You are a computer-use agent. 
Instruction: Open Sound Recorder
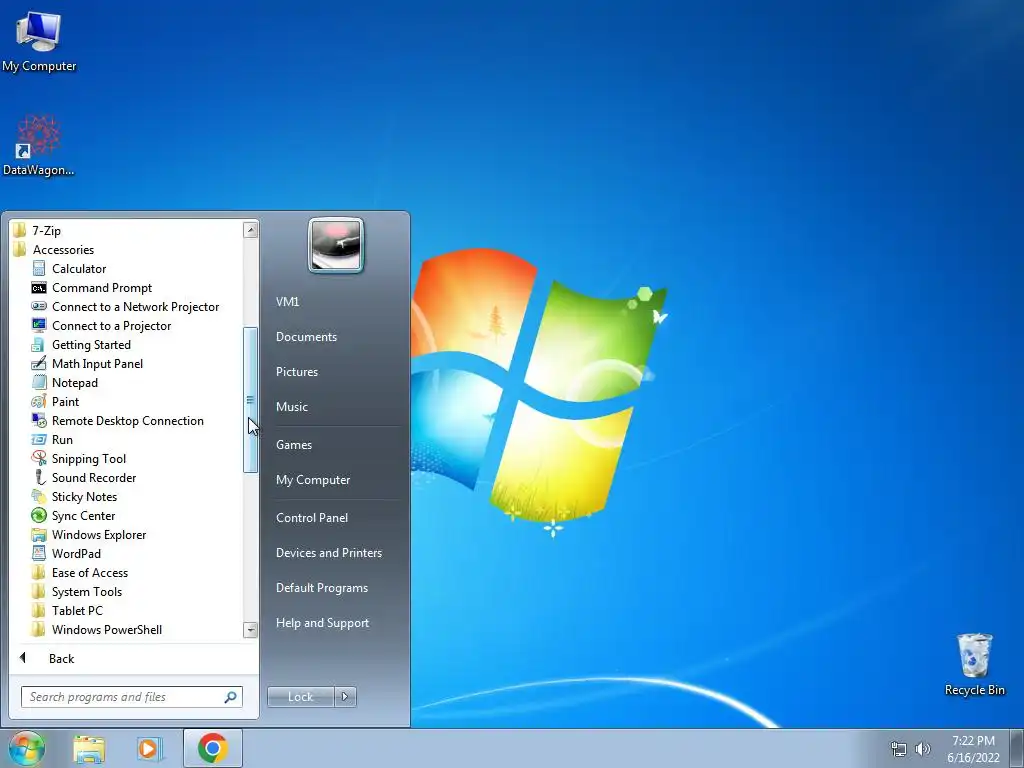94,477
